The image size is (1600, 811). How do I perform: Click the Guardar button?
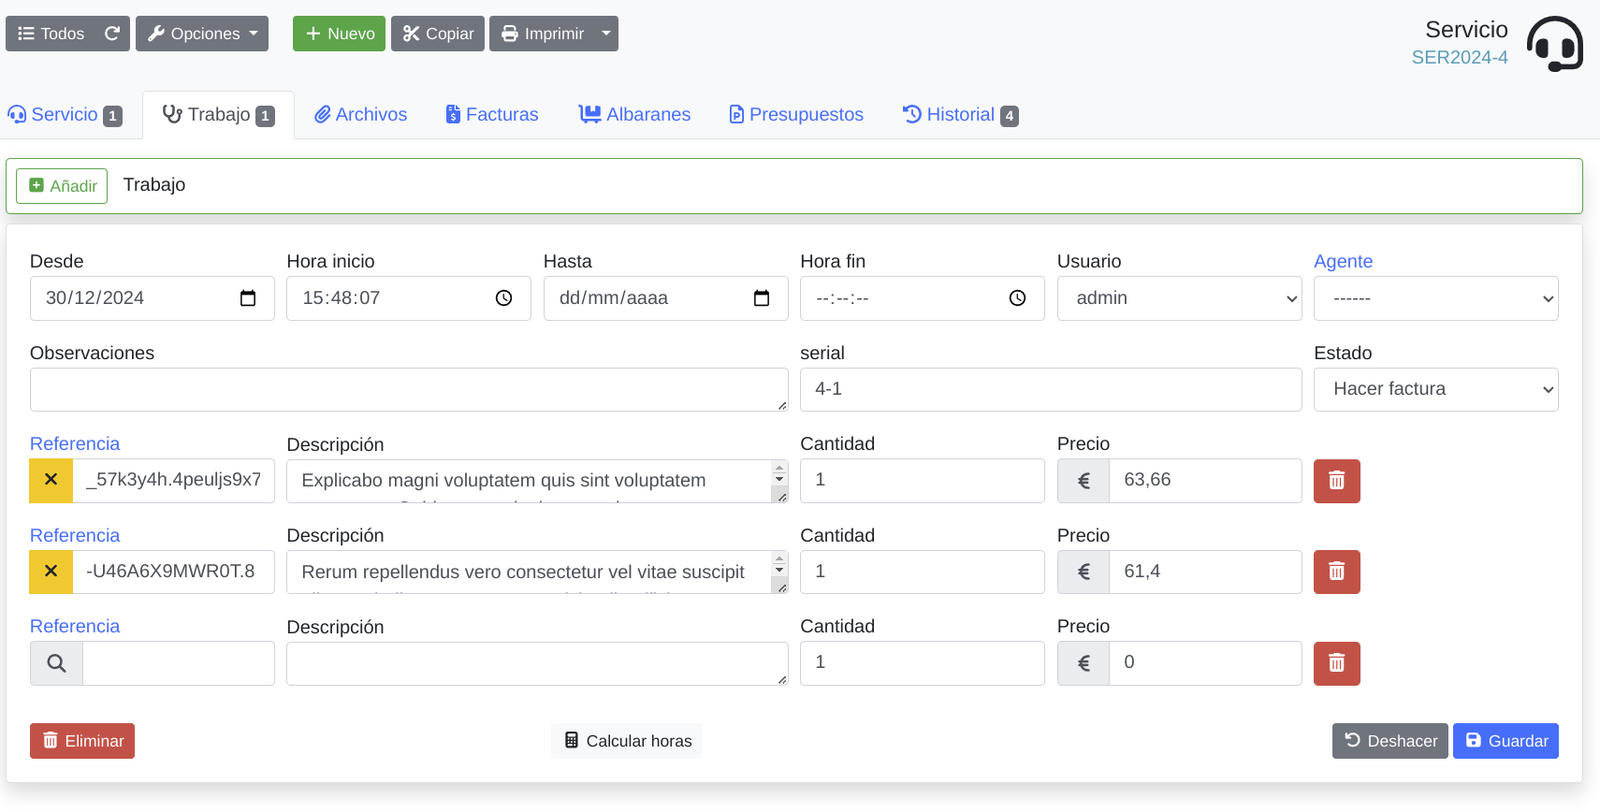(1505, 741)
